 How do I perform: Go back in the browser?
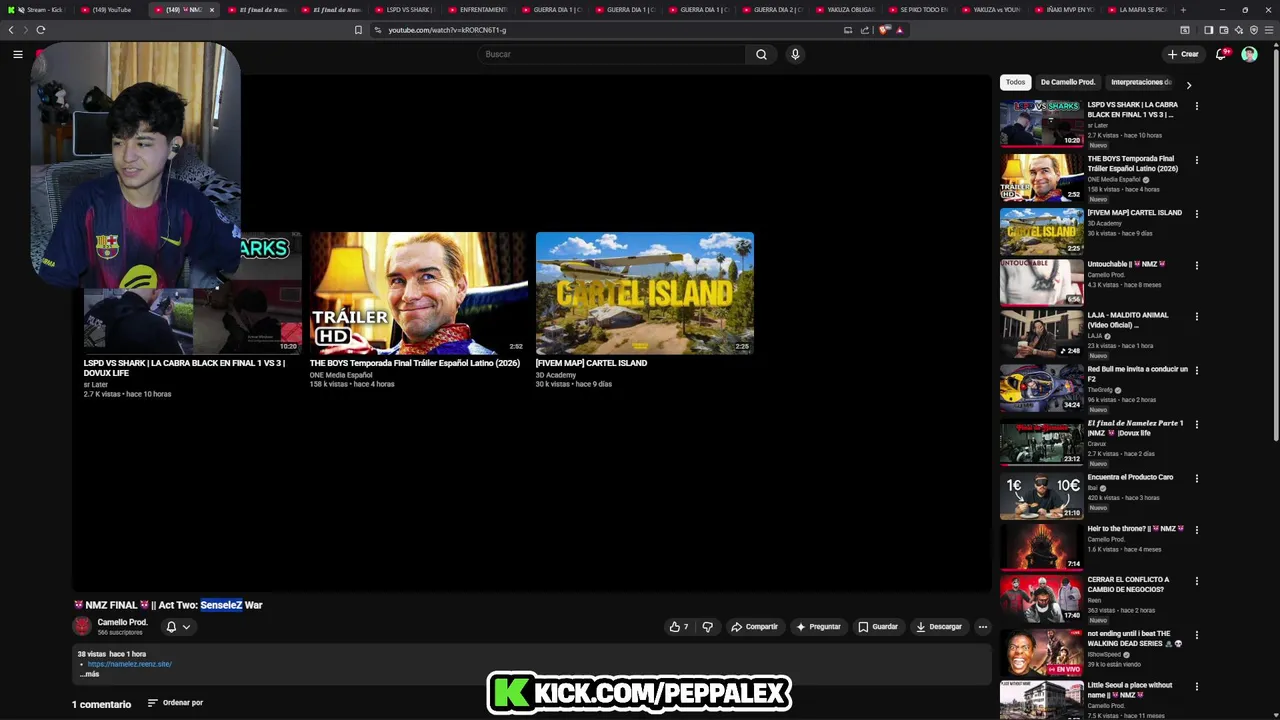coord(11,30)
